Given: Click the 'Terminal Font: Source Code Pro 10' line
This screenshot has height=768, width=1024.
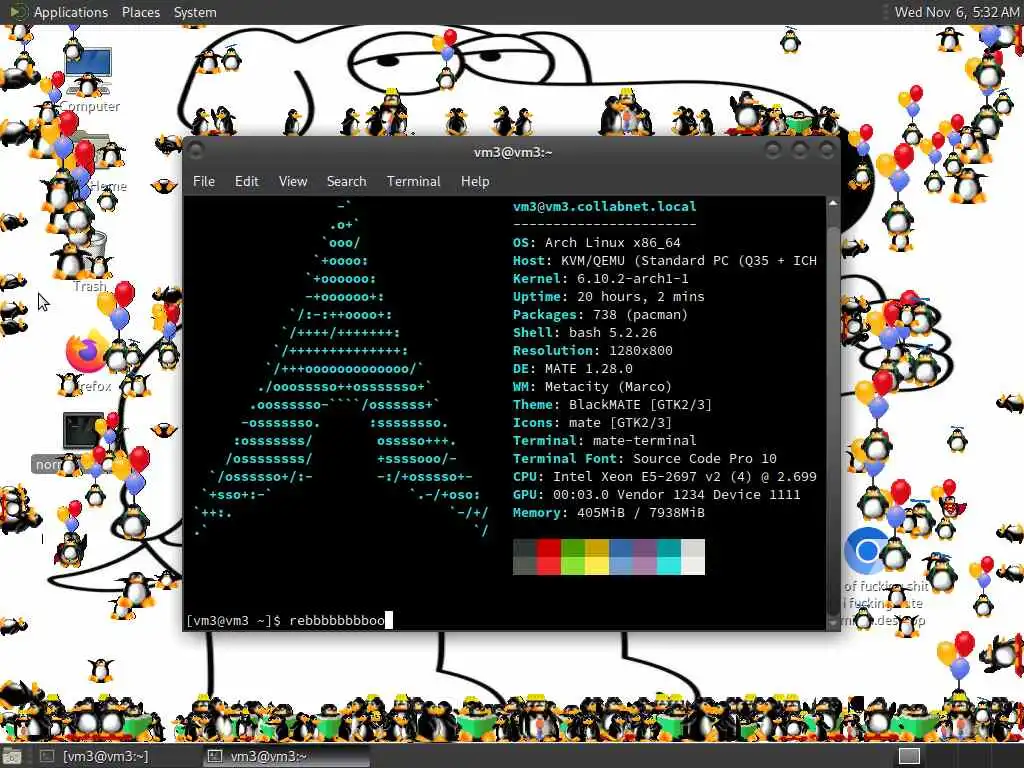Looking at the screenshot, I should [x=645, y=458].
